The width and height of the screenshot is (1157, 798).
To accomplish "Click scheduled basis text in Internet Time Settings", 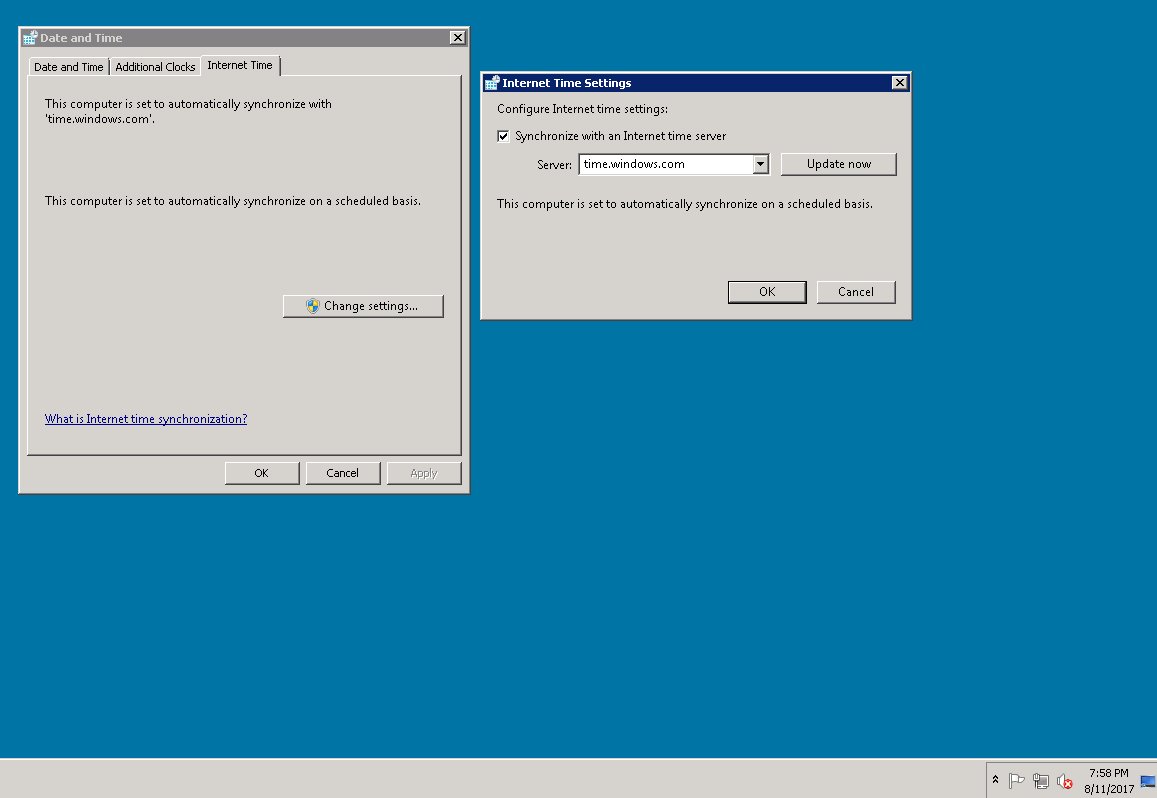I will point(685,204).
